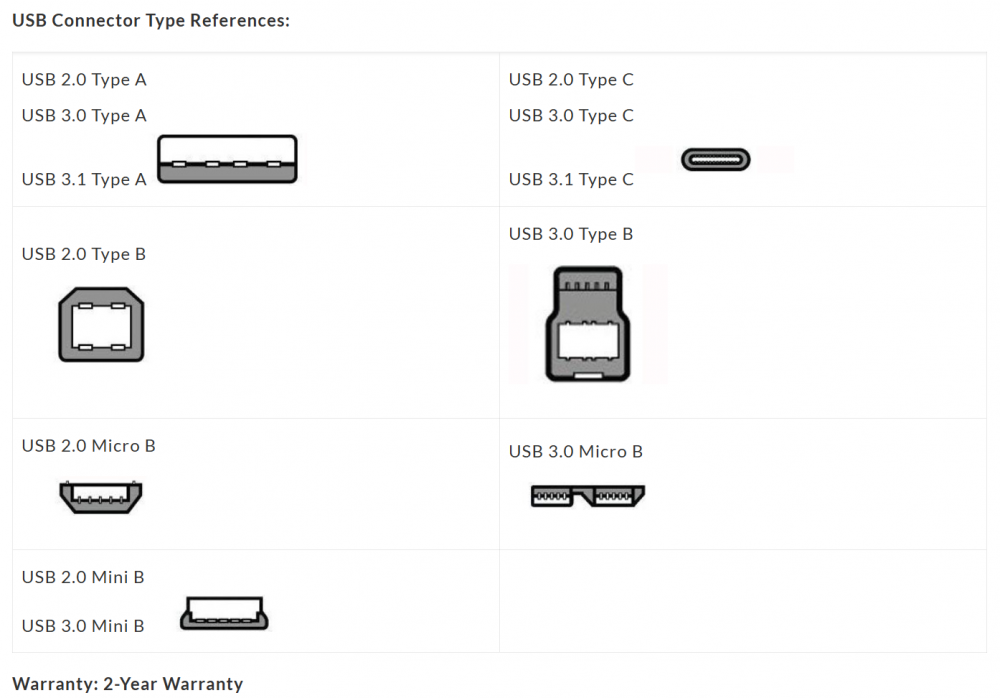This screenshot has width=1000, height=698.
Task: Click the "USB 3.0 Mini B" label
Action: pyautogui.click(x=83, y=626)
